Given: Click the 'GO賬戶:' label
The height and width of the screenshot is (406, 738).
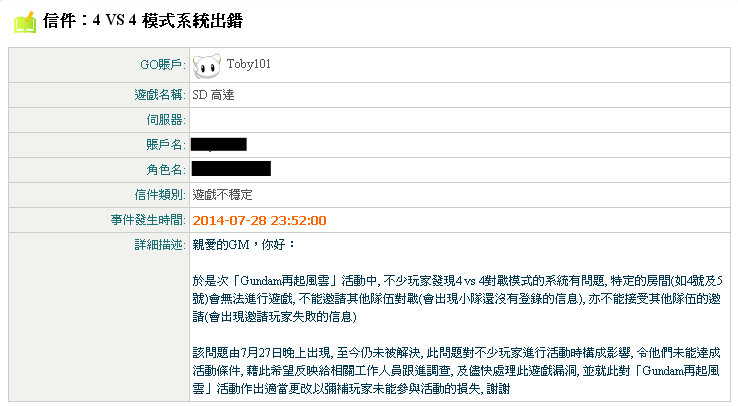Looking at the screenshot, I should tap(163, 65).
